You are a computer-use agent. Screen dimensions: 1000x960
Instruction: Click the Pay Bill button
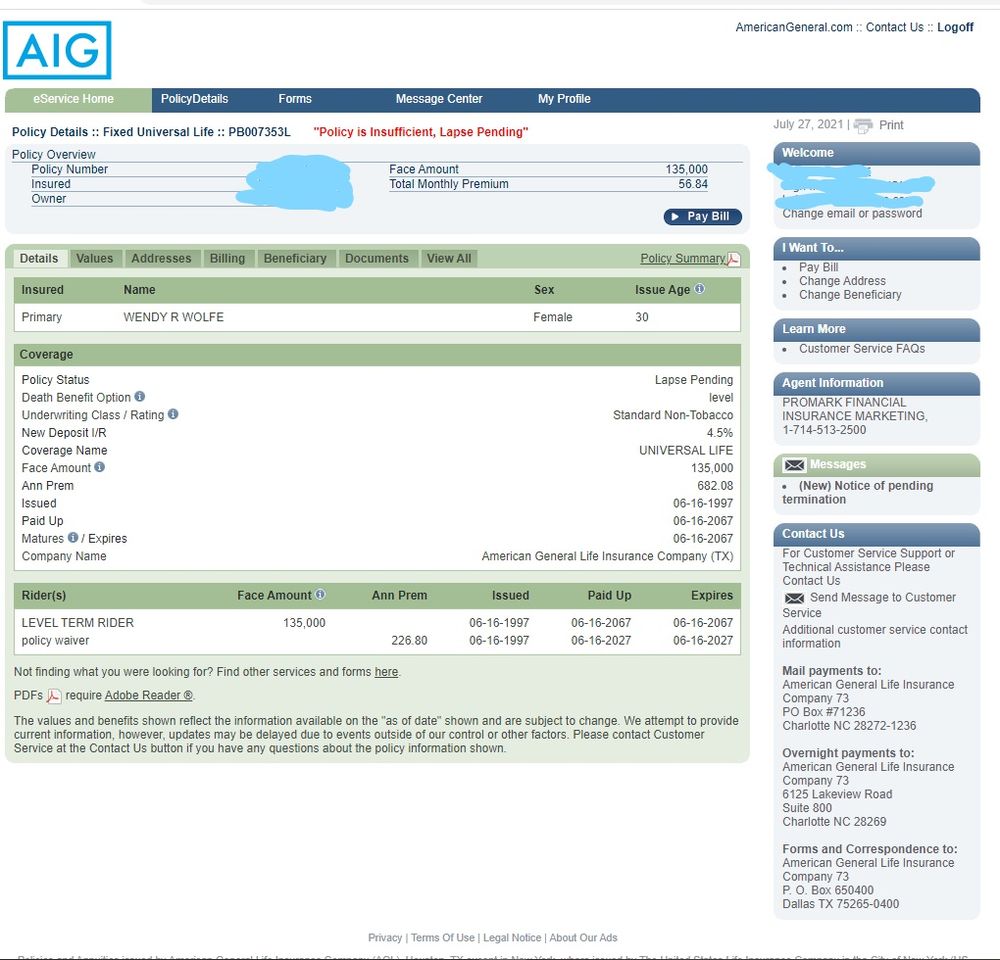(x=702, y=217)
